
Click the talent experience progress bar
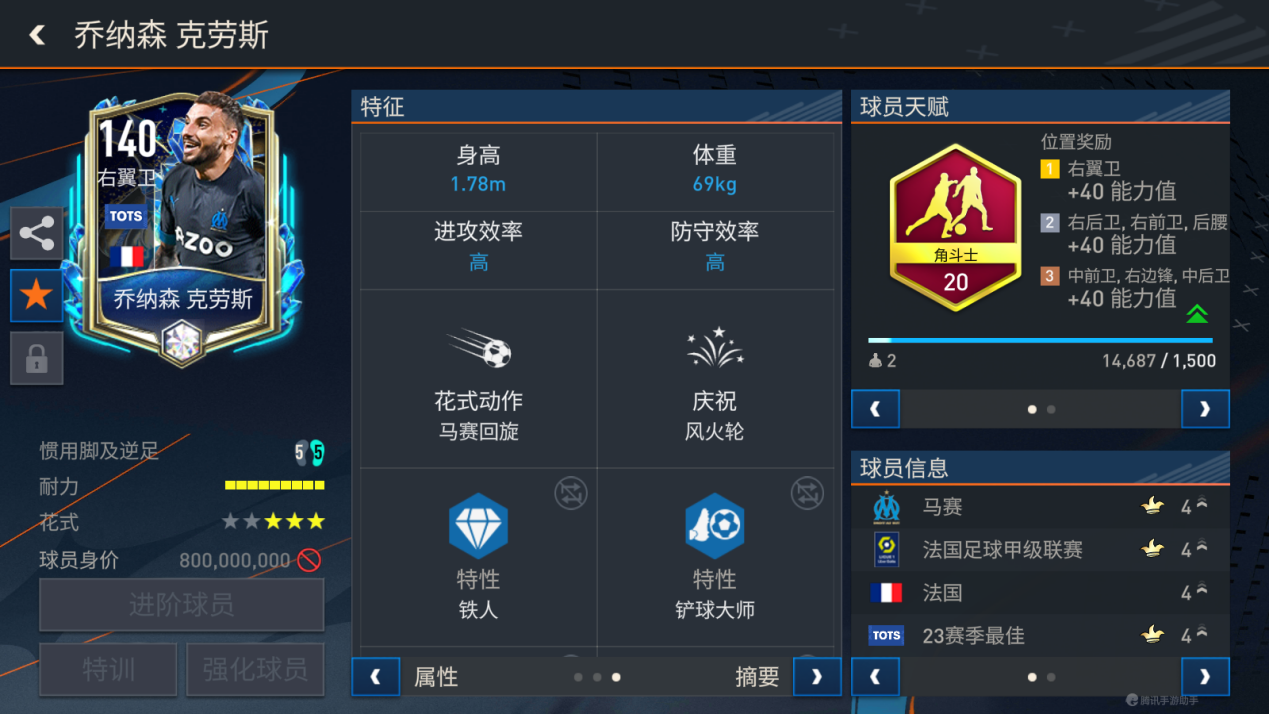tap(1040, 341)
